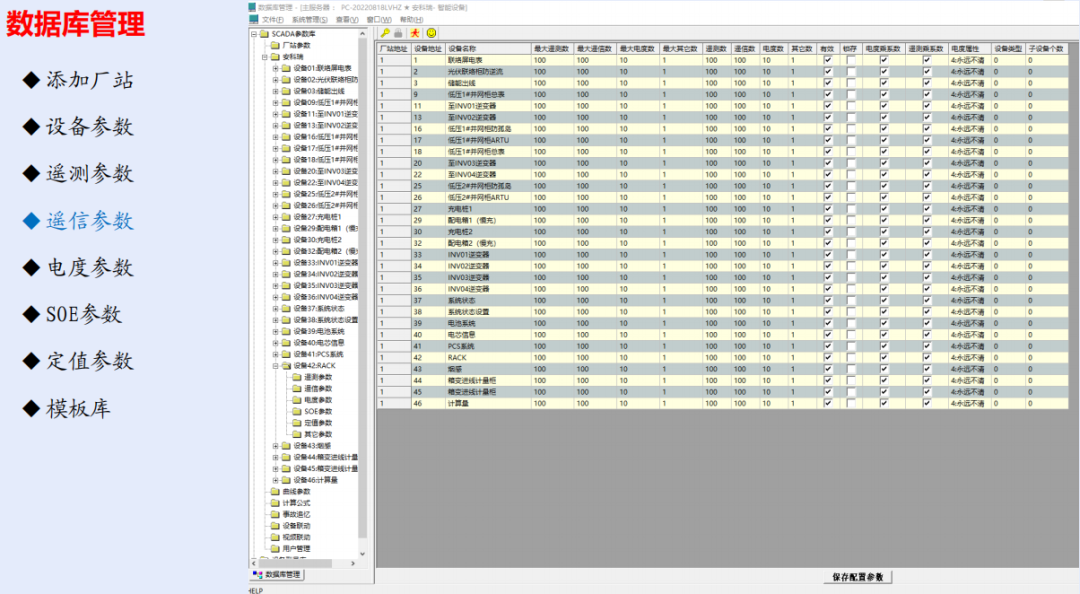Click the 最大遥测数 column header
Screen dimensions: 1080x594
point(552,49)
